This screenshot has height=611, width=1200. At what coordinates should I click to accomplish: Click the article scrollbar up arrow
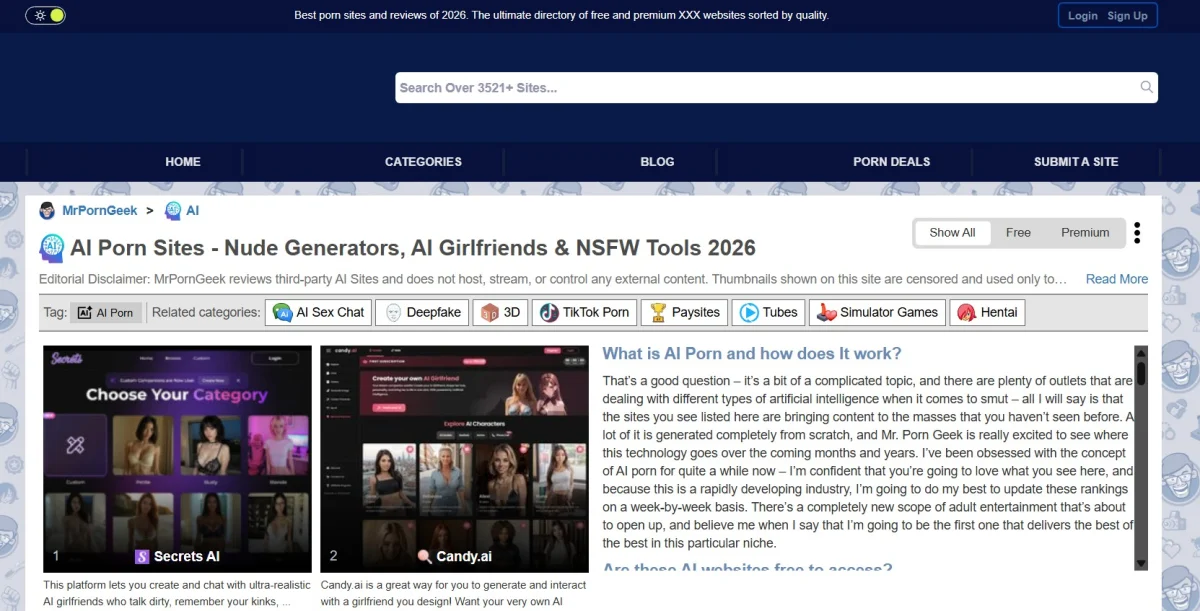click(1141, 352)
